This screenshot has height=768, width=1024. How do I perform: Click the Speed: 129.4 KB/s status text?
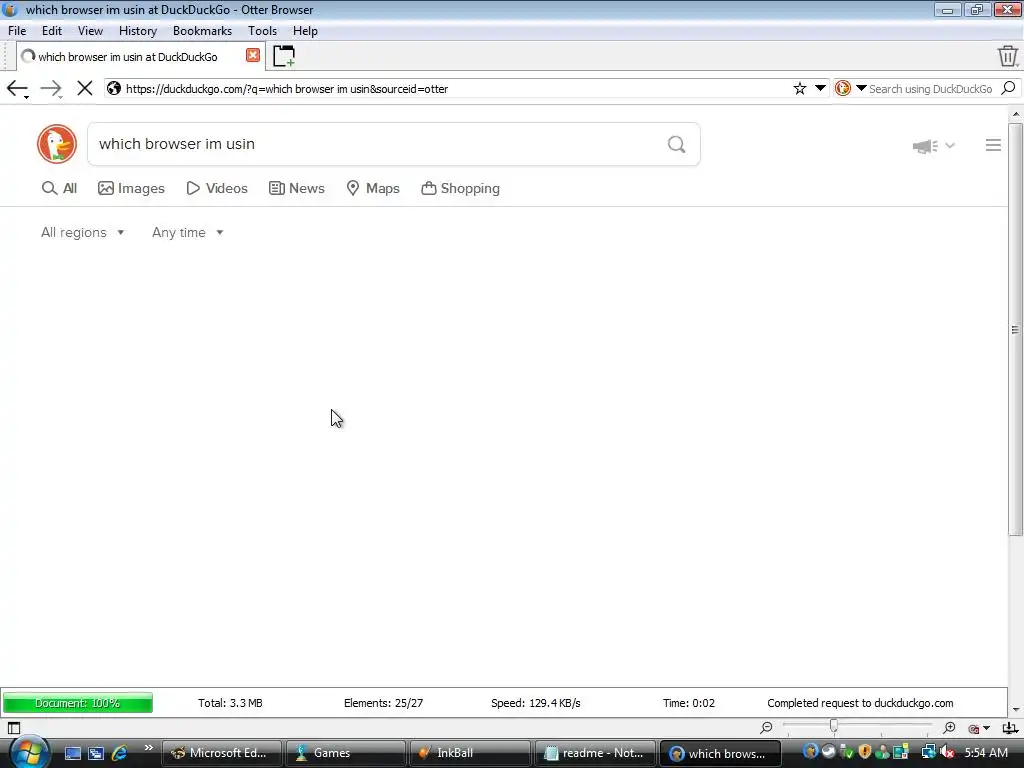(x=536, y=703)
